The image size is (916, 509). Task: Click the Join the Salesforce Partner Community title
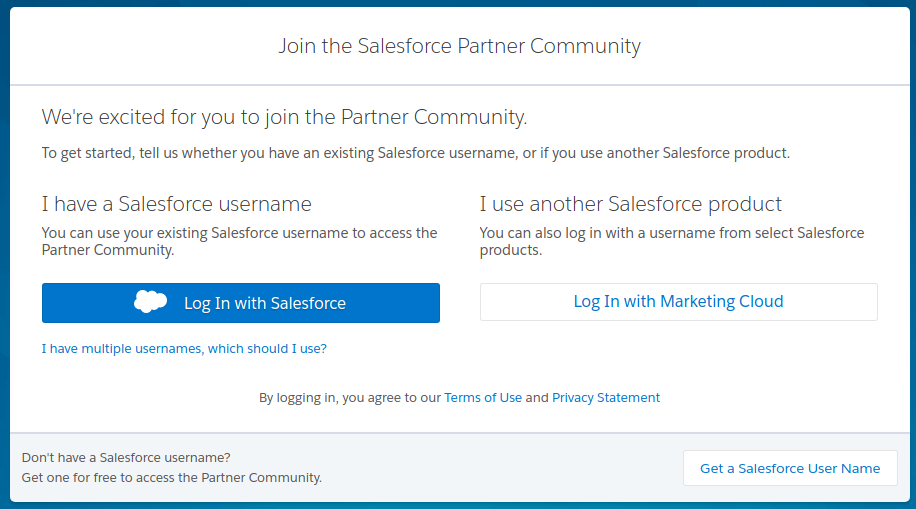[459, 46]
